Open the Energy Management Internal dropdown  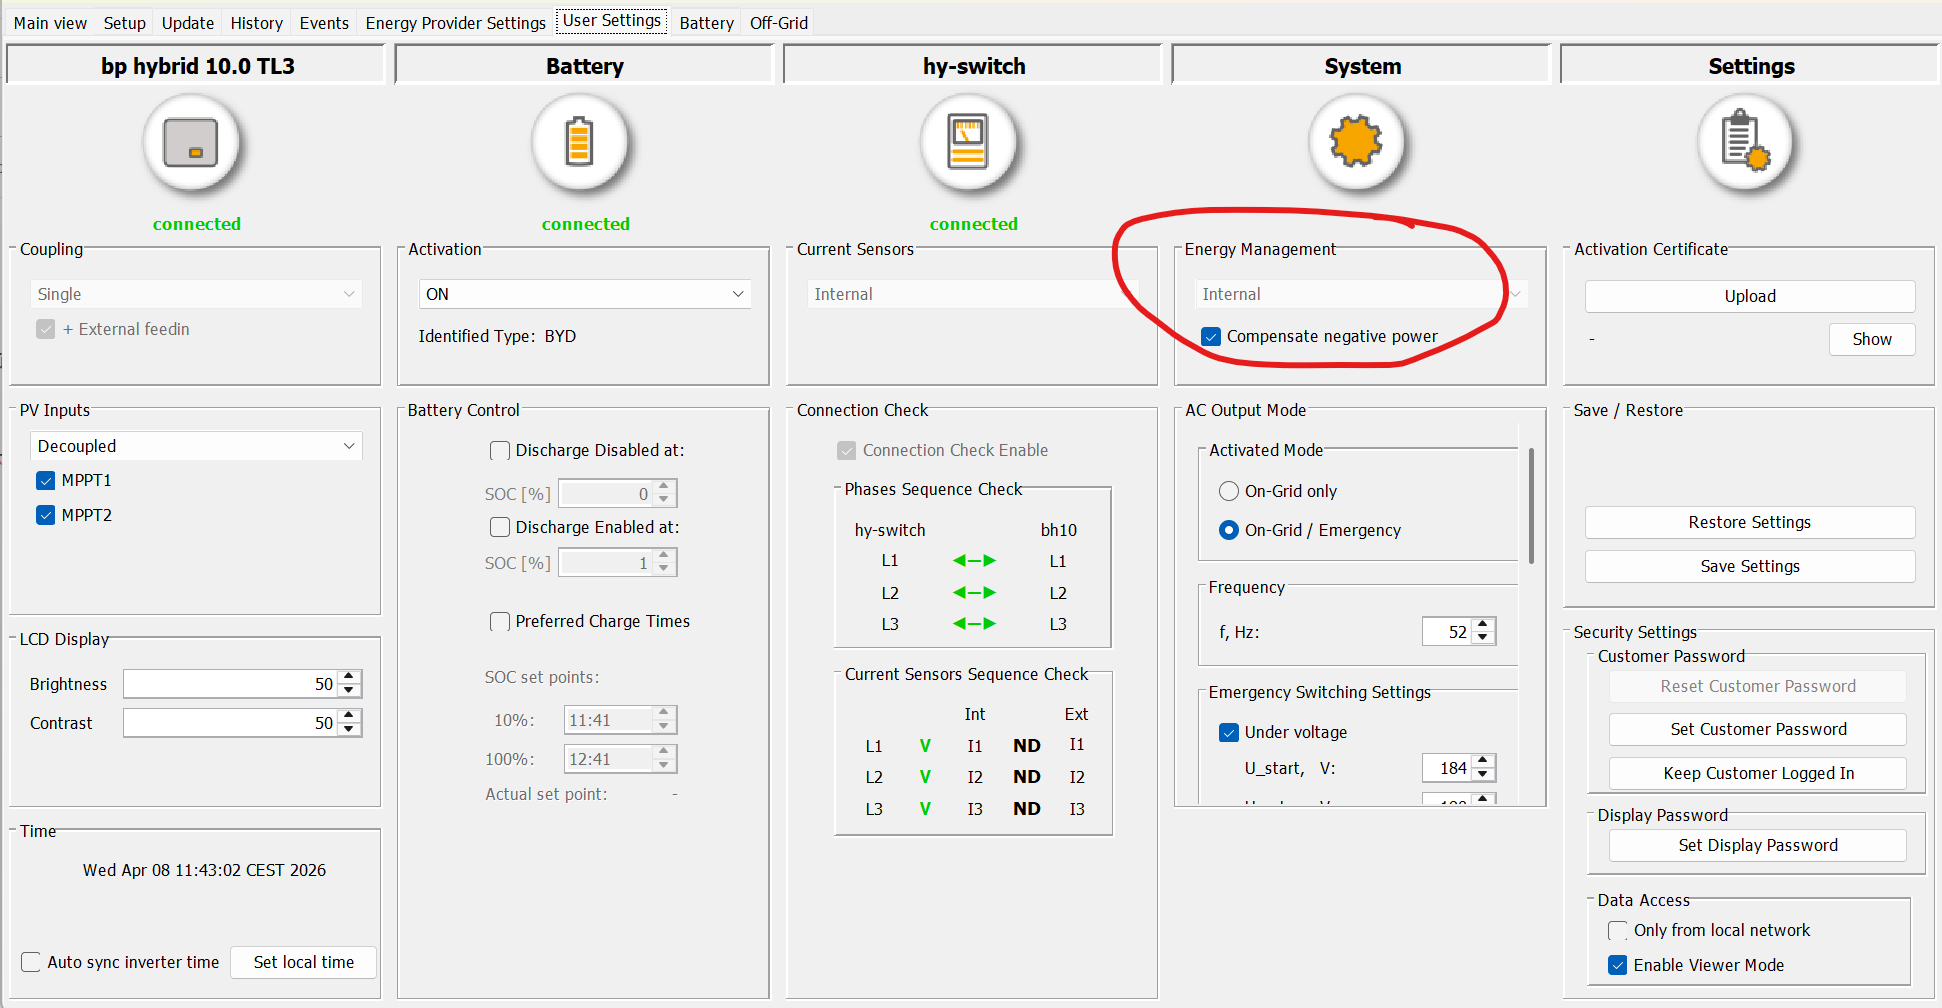(x=1360, y=294)
